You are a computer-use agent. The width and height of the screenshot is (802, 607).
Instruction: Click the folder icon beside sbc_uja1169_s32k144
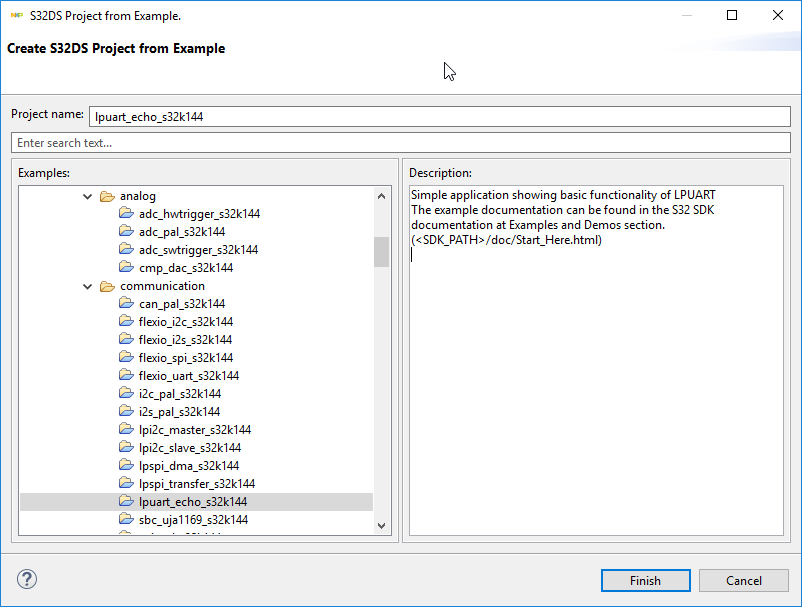(126, 520)
